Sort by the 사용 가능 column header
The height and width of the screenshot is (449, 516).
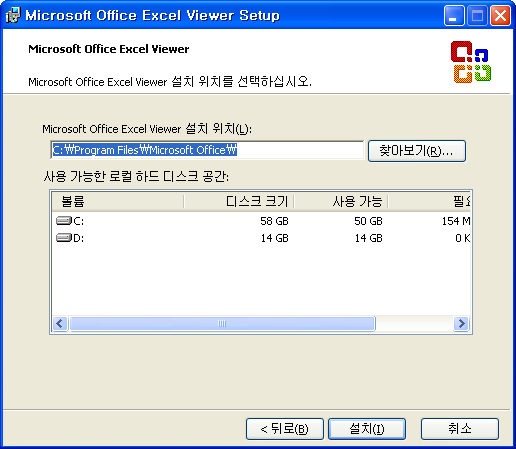pos(341,201)
